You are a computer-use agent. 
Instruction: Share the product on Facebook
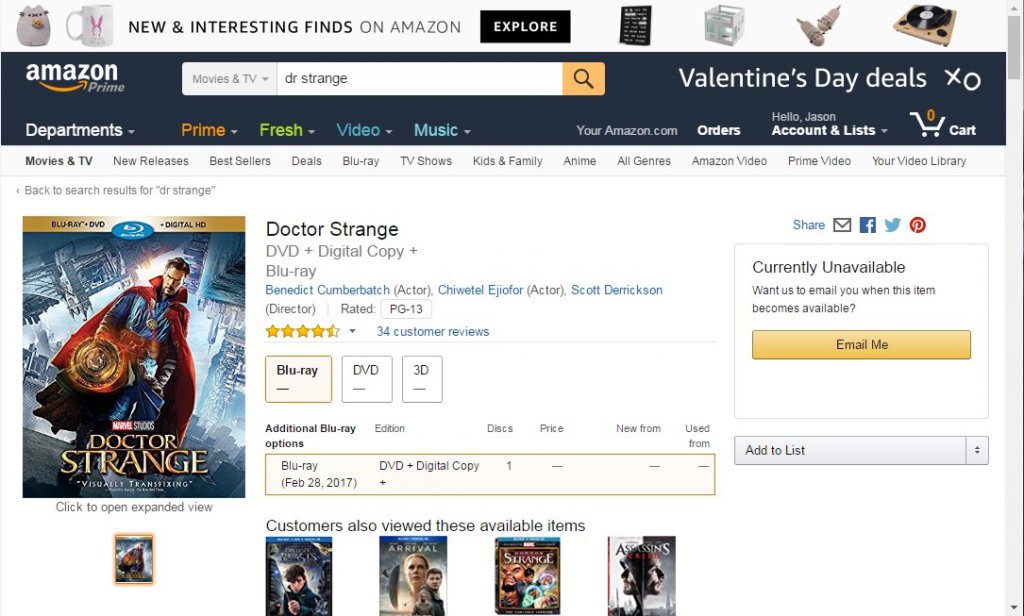(867, 225)
